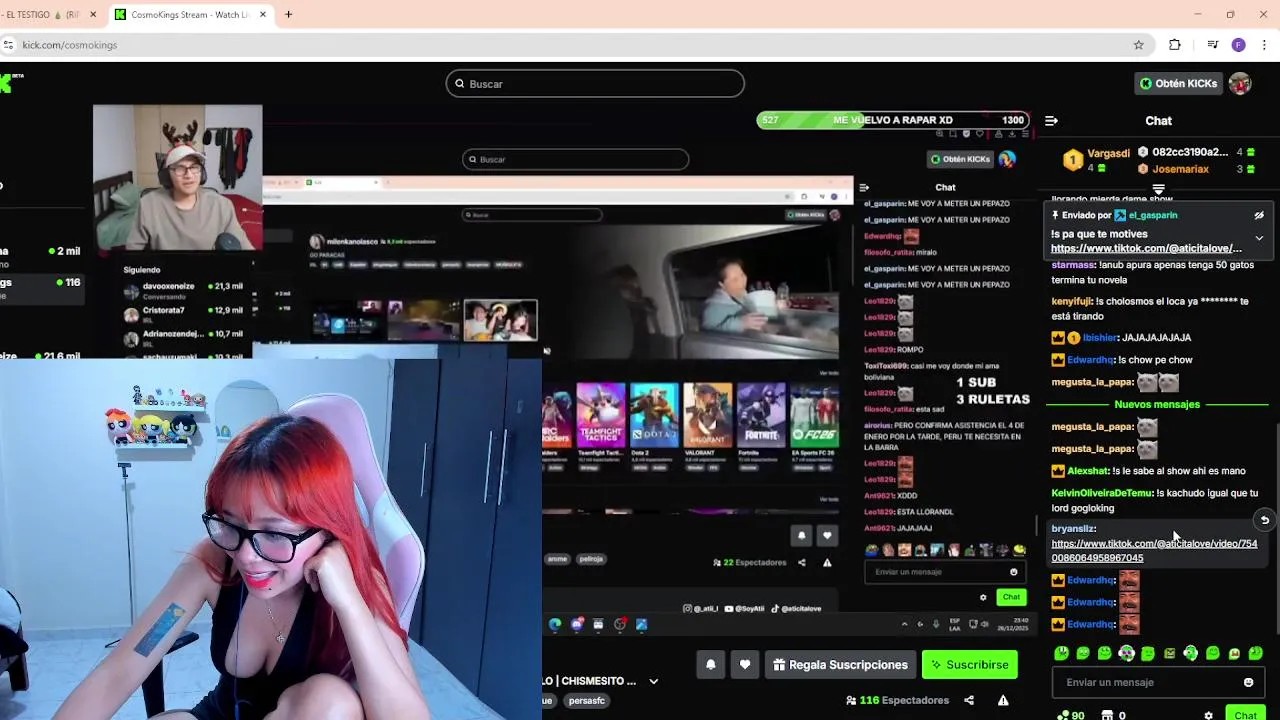Click username starmass in chat

point(1073,265)
